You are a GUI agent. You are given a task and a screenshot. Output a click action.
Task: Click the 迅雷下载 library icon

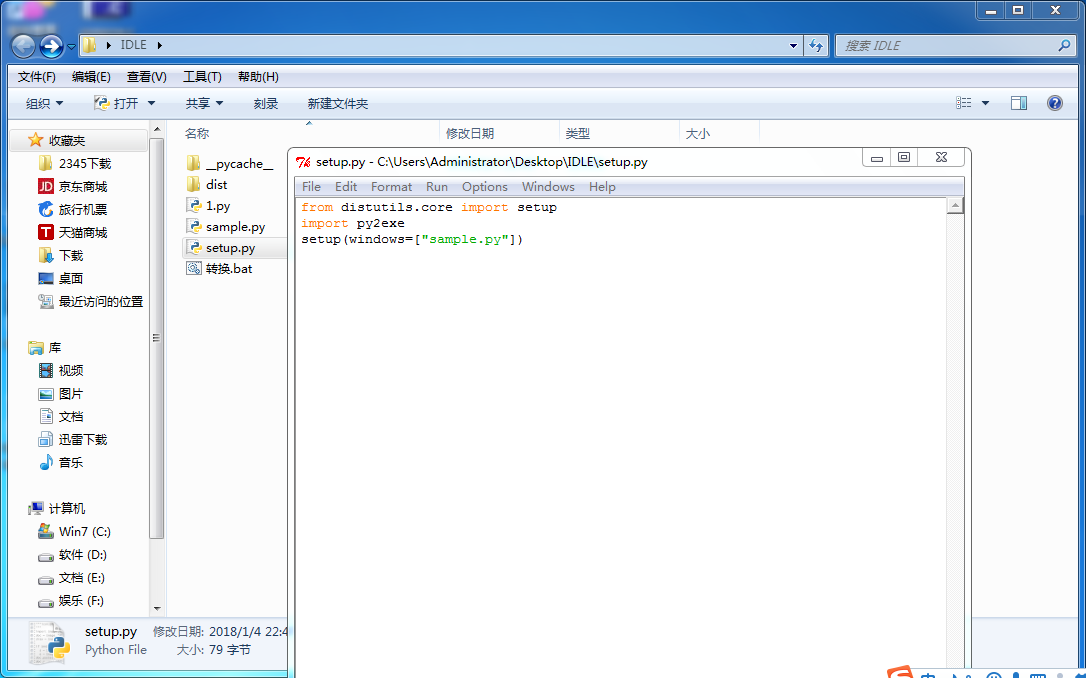point(46,440)
